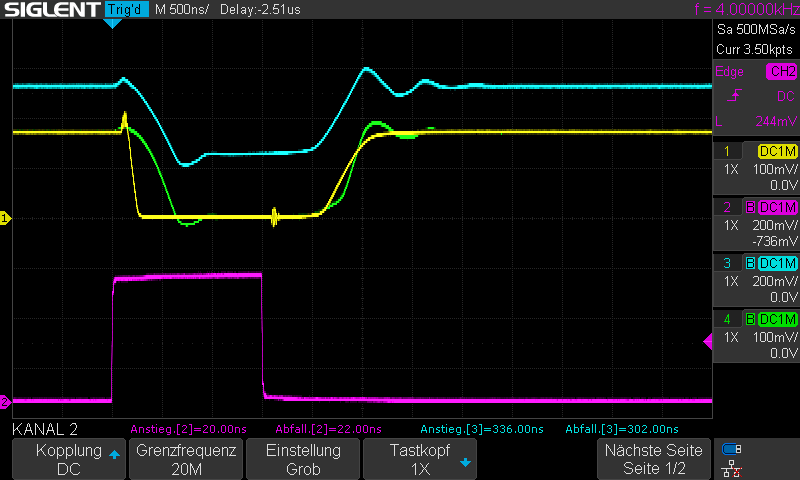Click the channel 1 yellow ground marker

pyautogui.click(x=5, y=218)
